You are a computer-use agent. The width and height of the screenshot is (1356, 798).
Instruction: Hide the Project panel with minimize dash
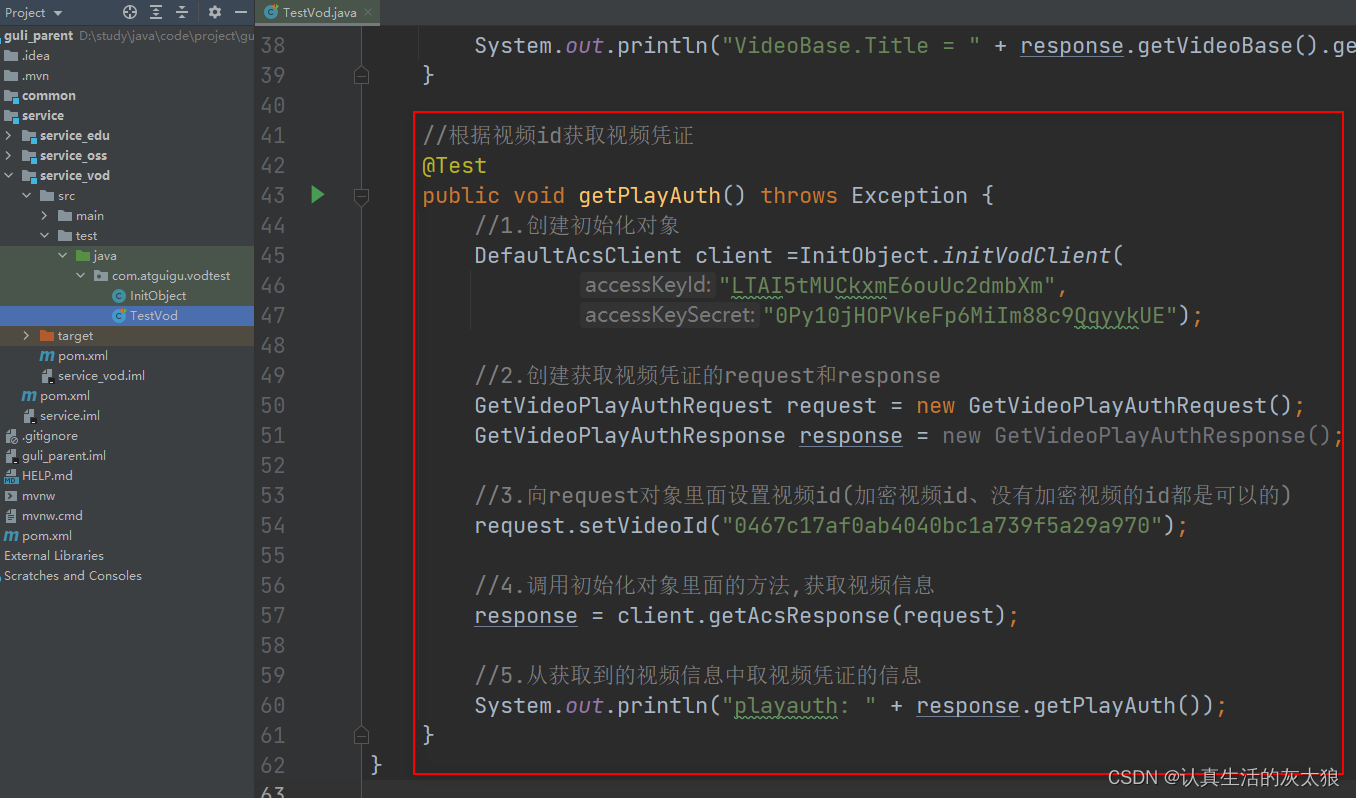(241, 12)
